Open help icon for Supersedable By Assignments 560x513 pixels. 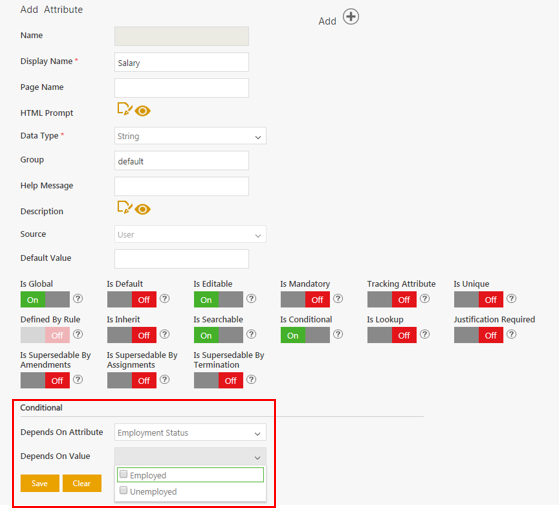(164, 379)
